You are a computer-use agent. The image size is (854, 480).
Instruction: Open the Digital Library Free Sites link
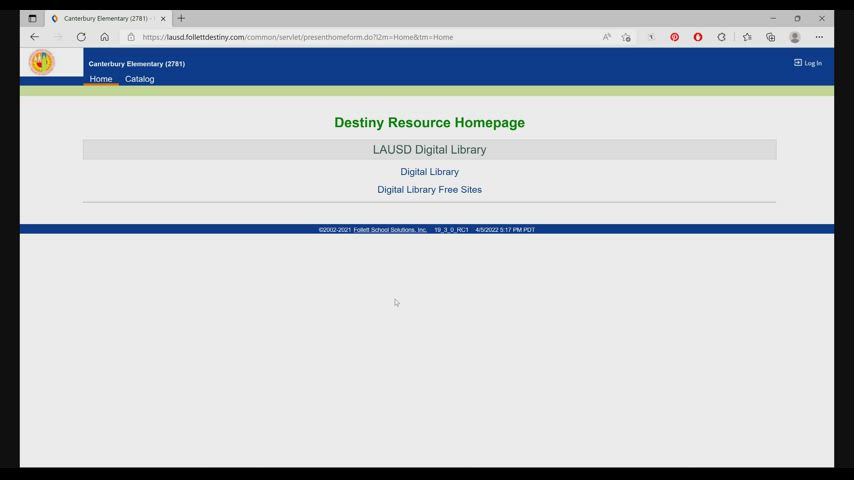tap(430, 190)
